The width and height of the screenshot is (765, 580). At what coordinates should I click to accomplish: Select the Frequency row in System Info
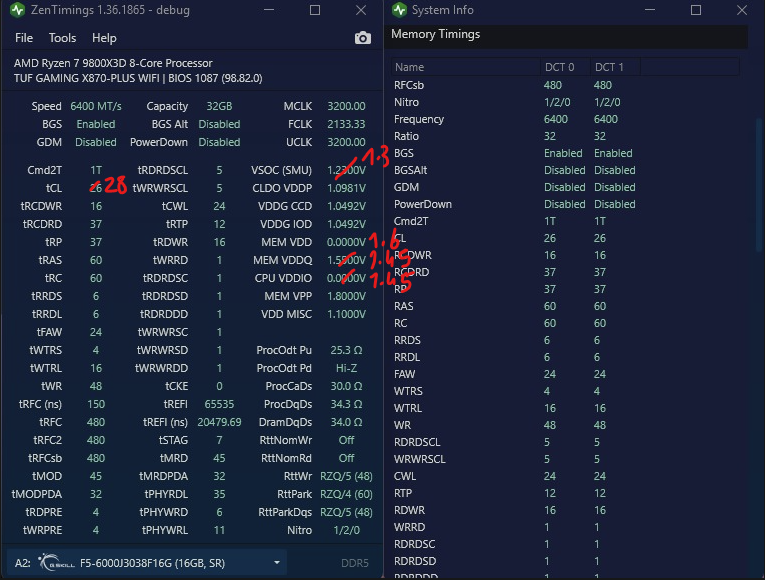(x=566, y=119)
